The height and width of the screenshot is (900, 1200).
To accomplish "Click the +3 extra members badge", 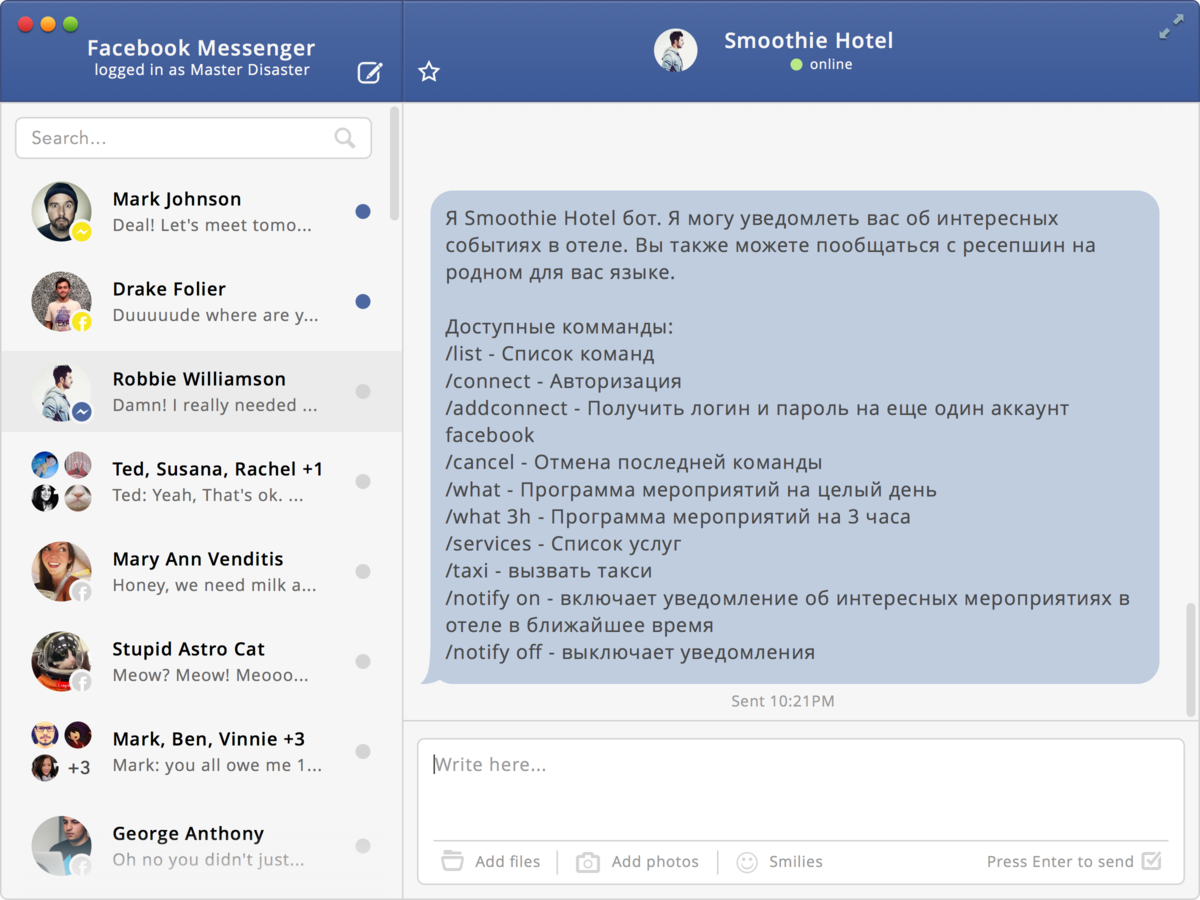I will point(79,768).
